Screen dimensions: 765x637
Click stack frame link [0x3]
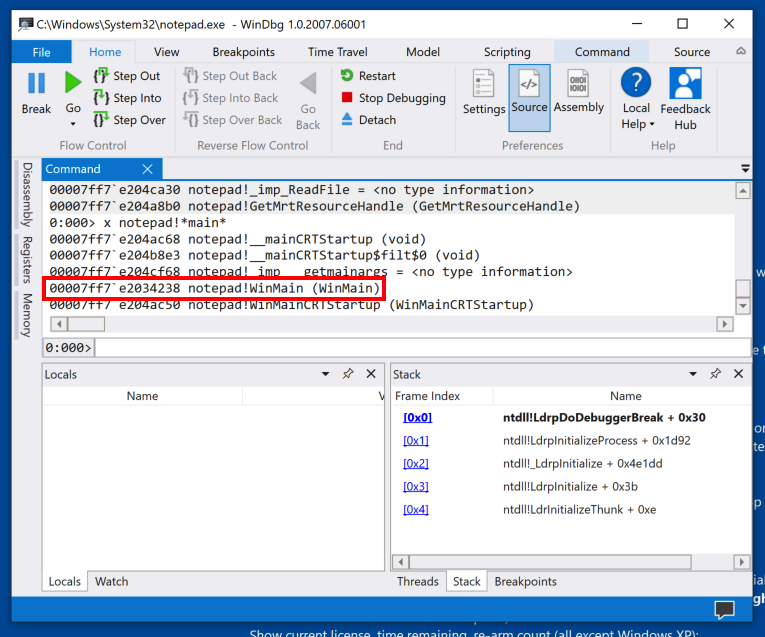416,487
